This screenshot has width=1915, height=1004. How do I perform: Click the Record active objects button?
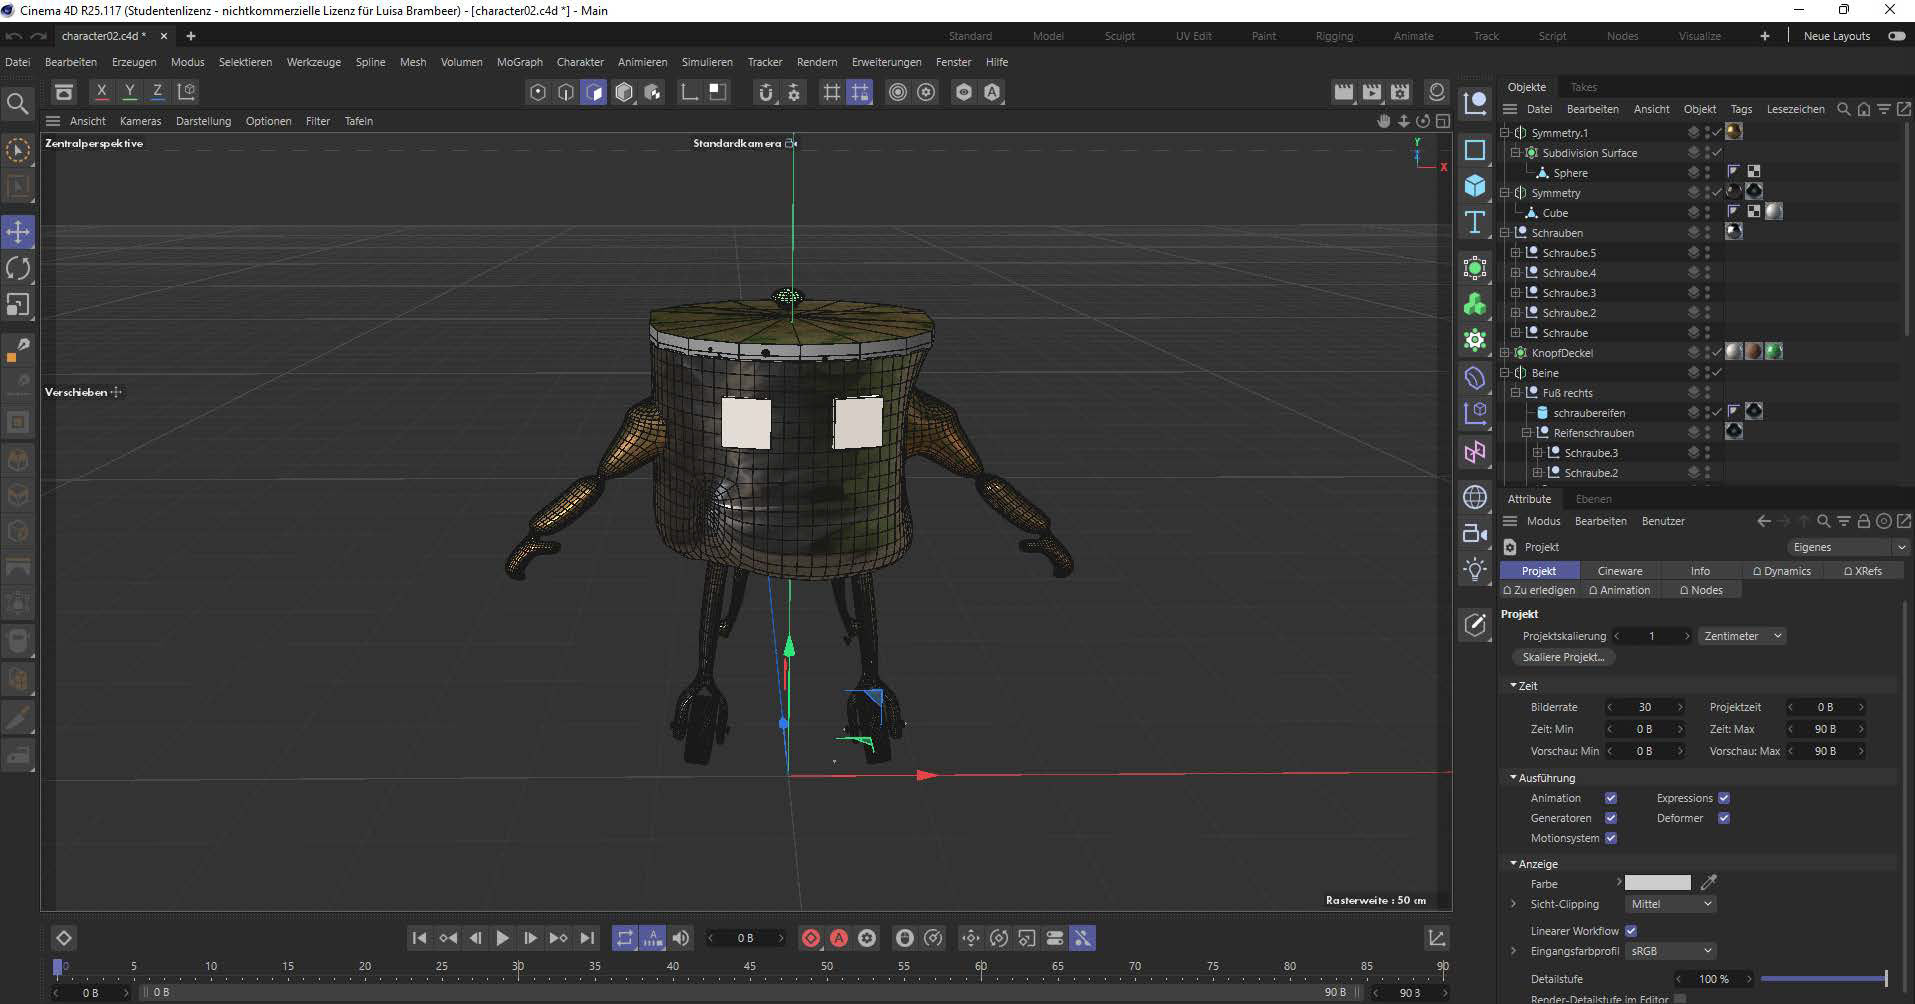click(x=811, y=938)
